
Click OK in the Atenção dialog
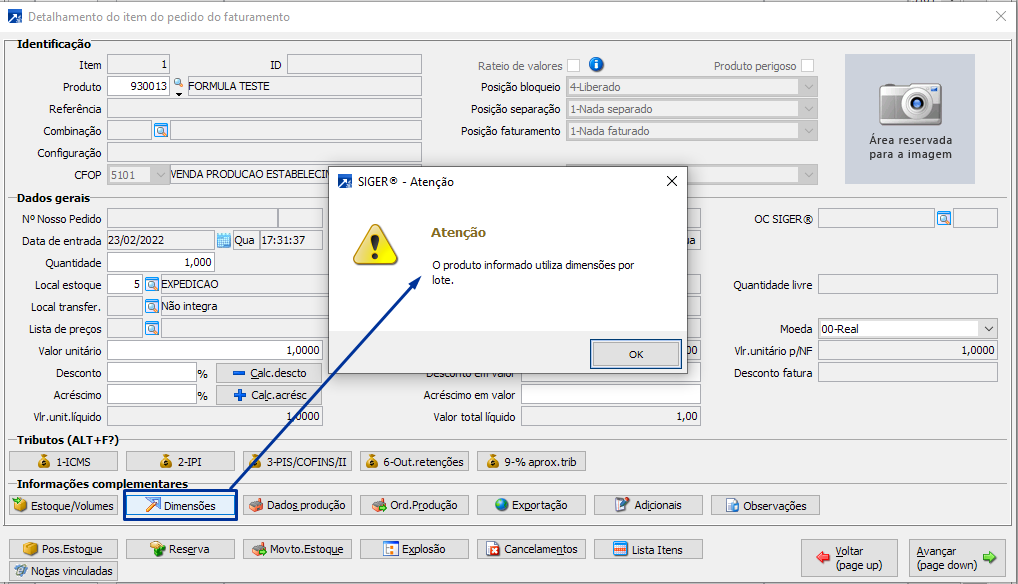pyautogui.click(x=636, y=354)
